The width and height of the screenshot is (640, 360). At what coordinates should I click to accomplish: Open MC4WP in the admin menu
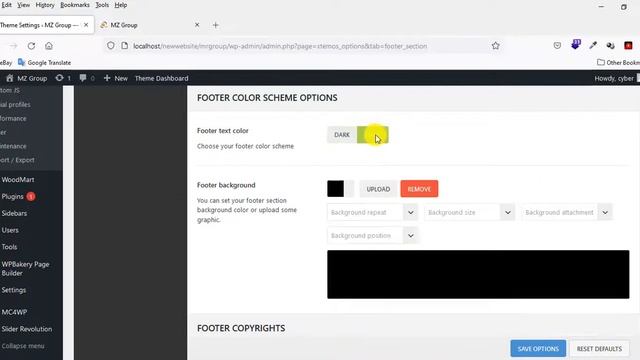click(x=14, y=312)
